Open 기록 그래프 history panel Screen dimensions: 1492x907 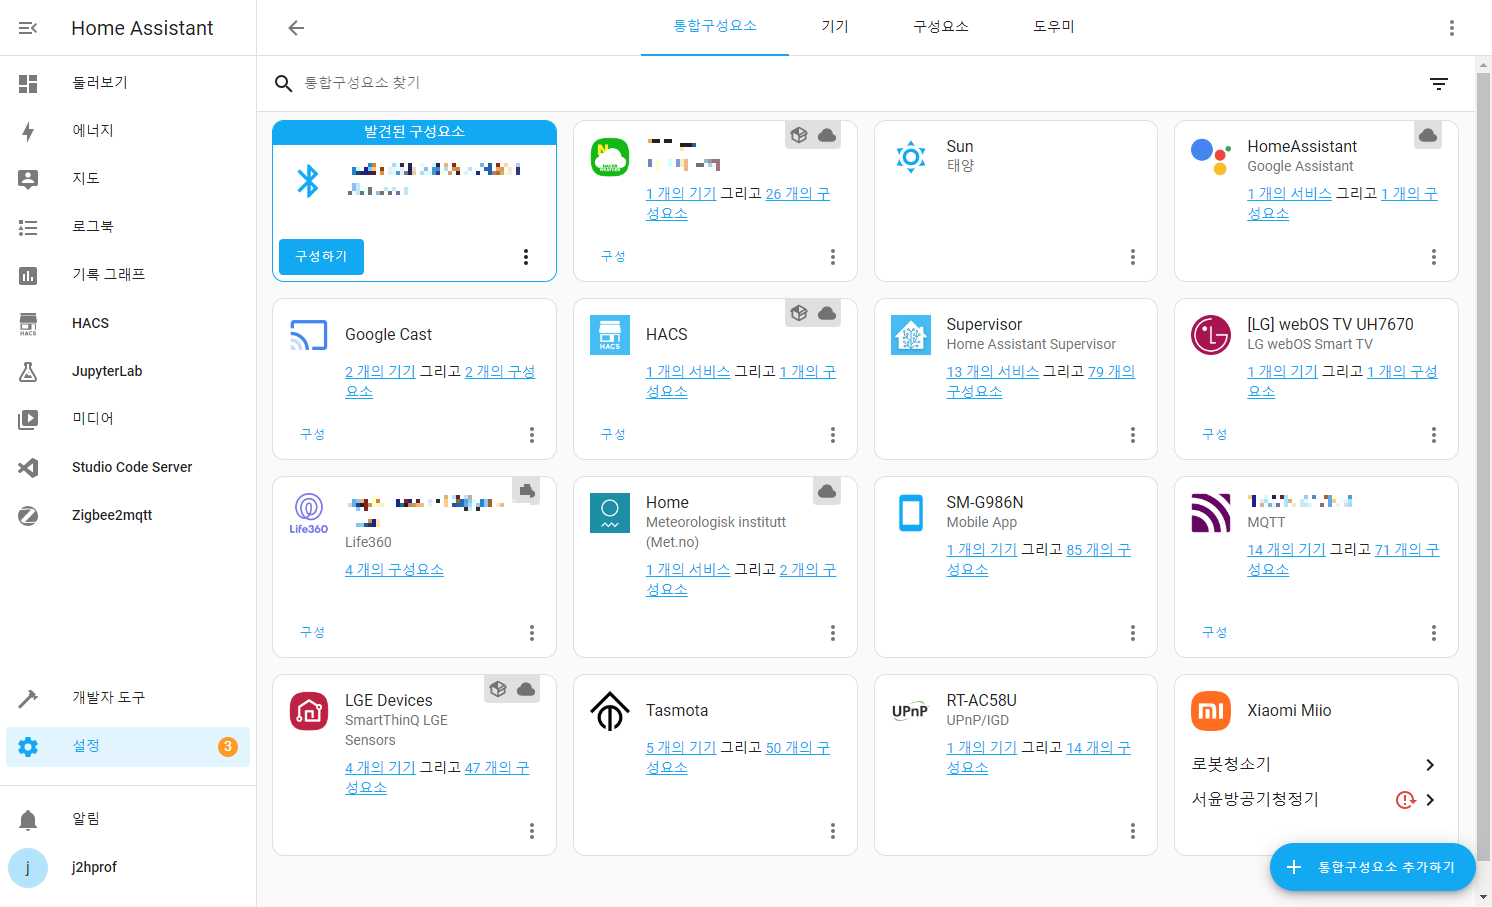click(x=128, y=275)
